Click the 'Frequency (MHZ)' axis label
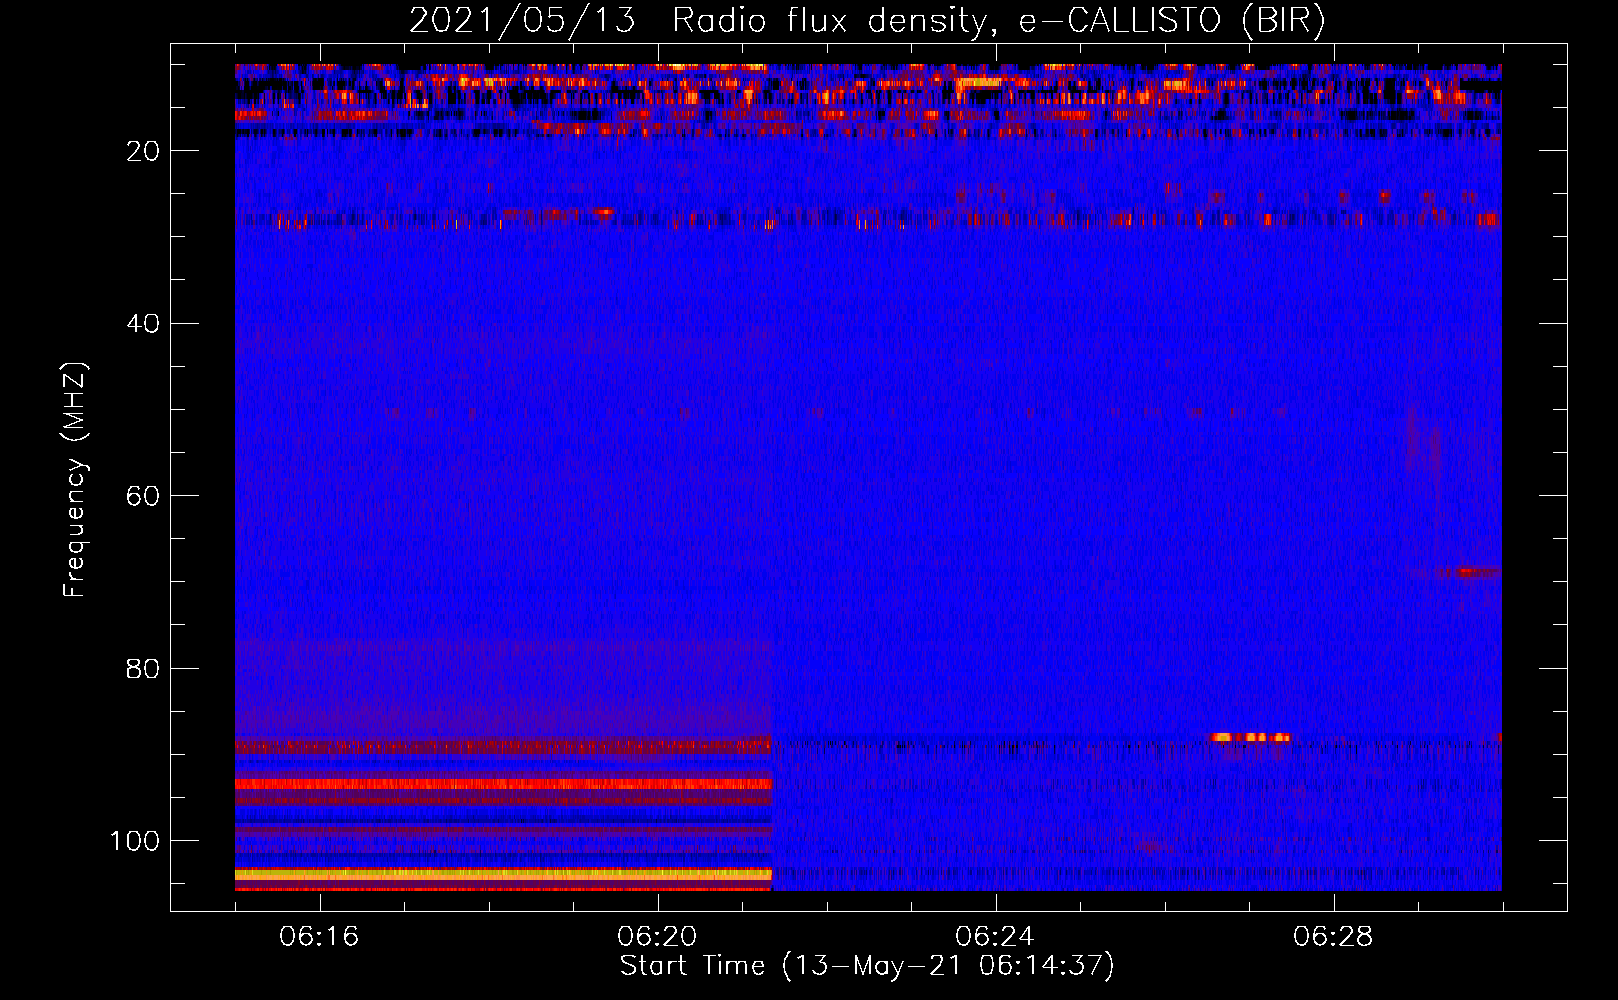The height and width of the screenshot is (1000, 1618). click(x=75, y=480)
